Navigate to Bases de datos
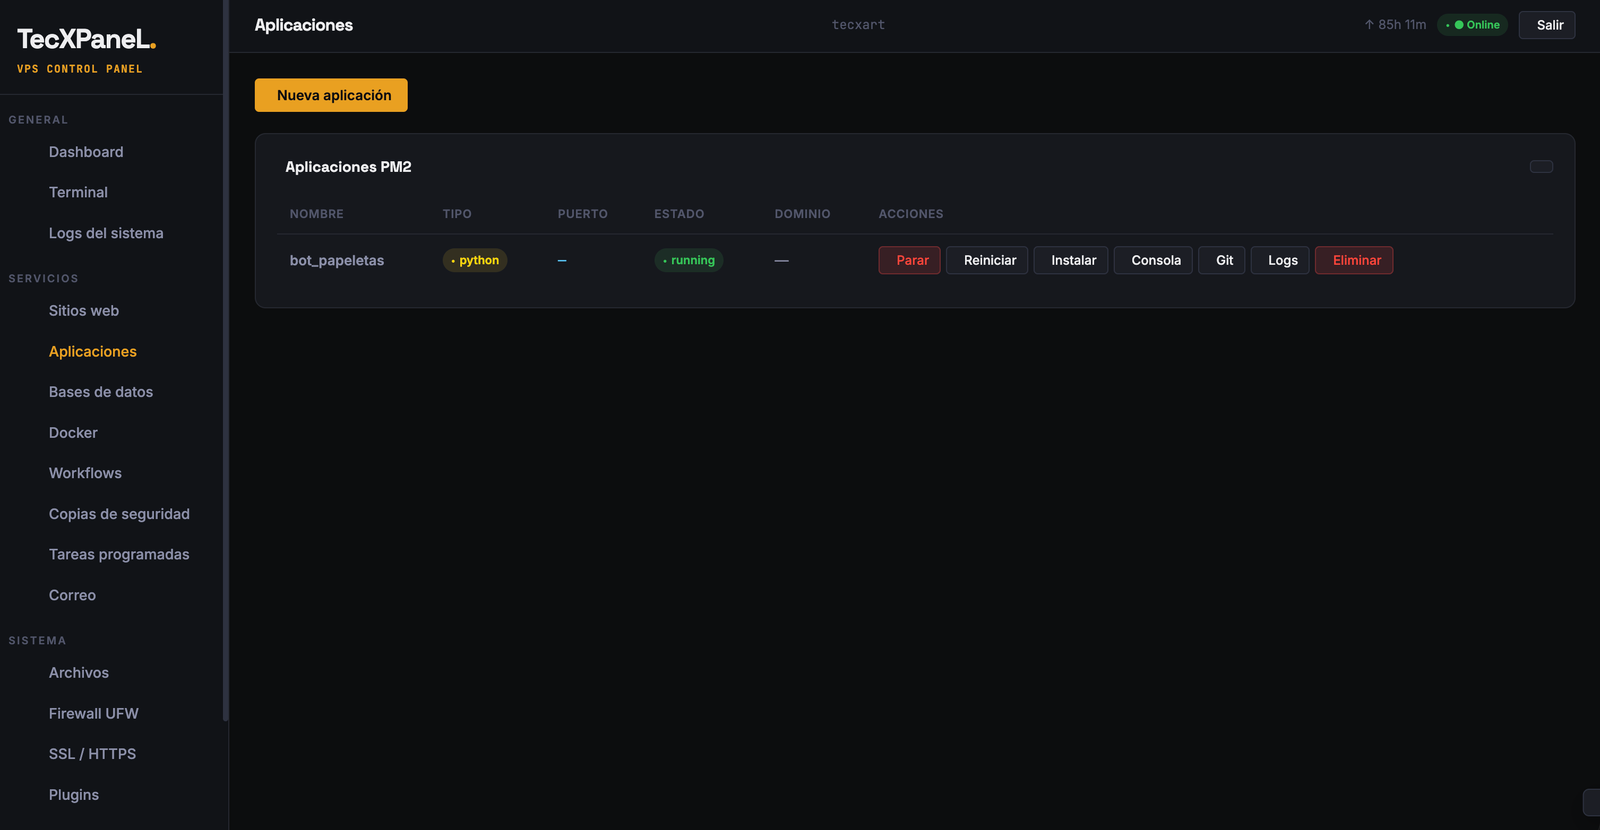The width and height of the screenshot is (1600, 830). pos(101,392)
